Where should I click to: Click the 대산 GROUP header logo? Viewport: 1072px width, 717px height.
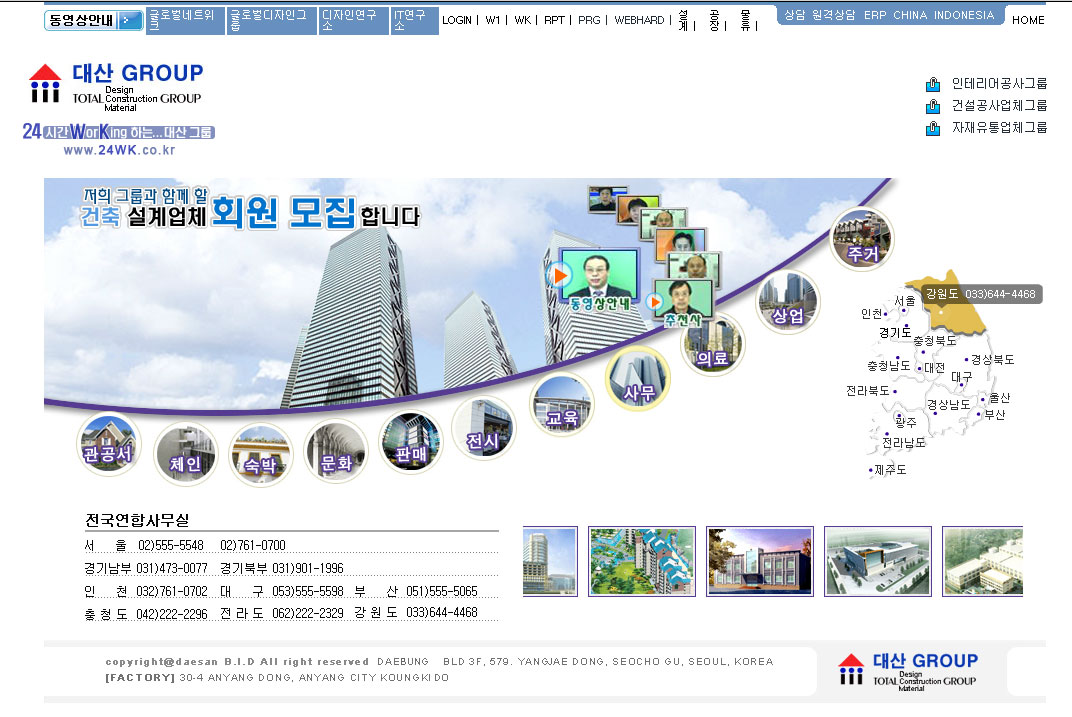click(116, 86)
